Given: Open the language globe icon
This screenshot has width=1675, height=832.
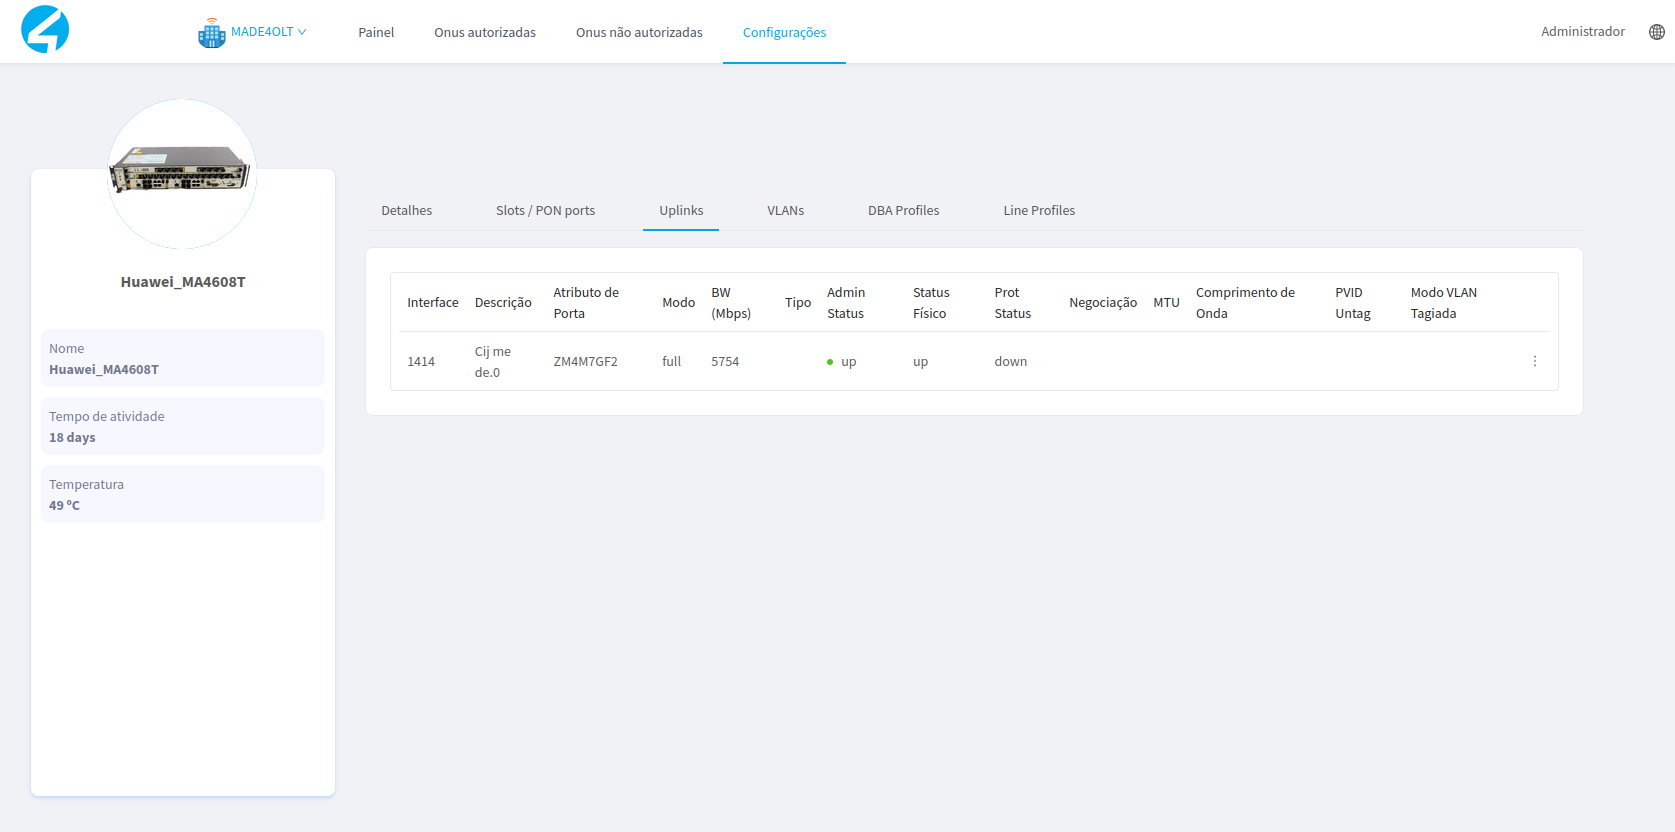Looking at the screenshot, I should click(1656, 32).
